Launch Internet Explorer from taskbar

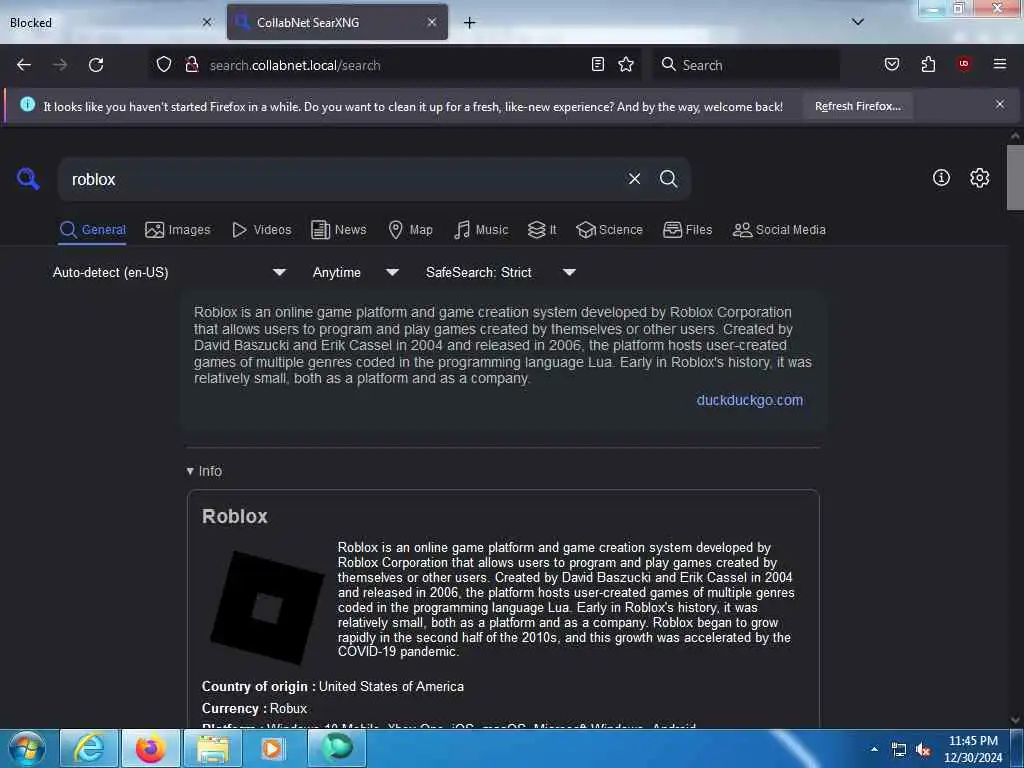pos(89,748)
